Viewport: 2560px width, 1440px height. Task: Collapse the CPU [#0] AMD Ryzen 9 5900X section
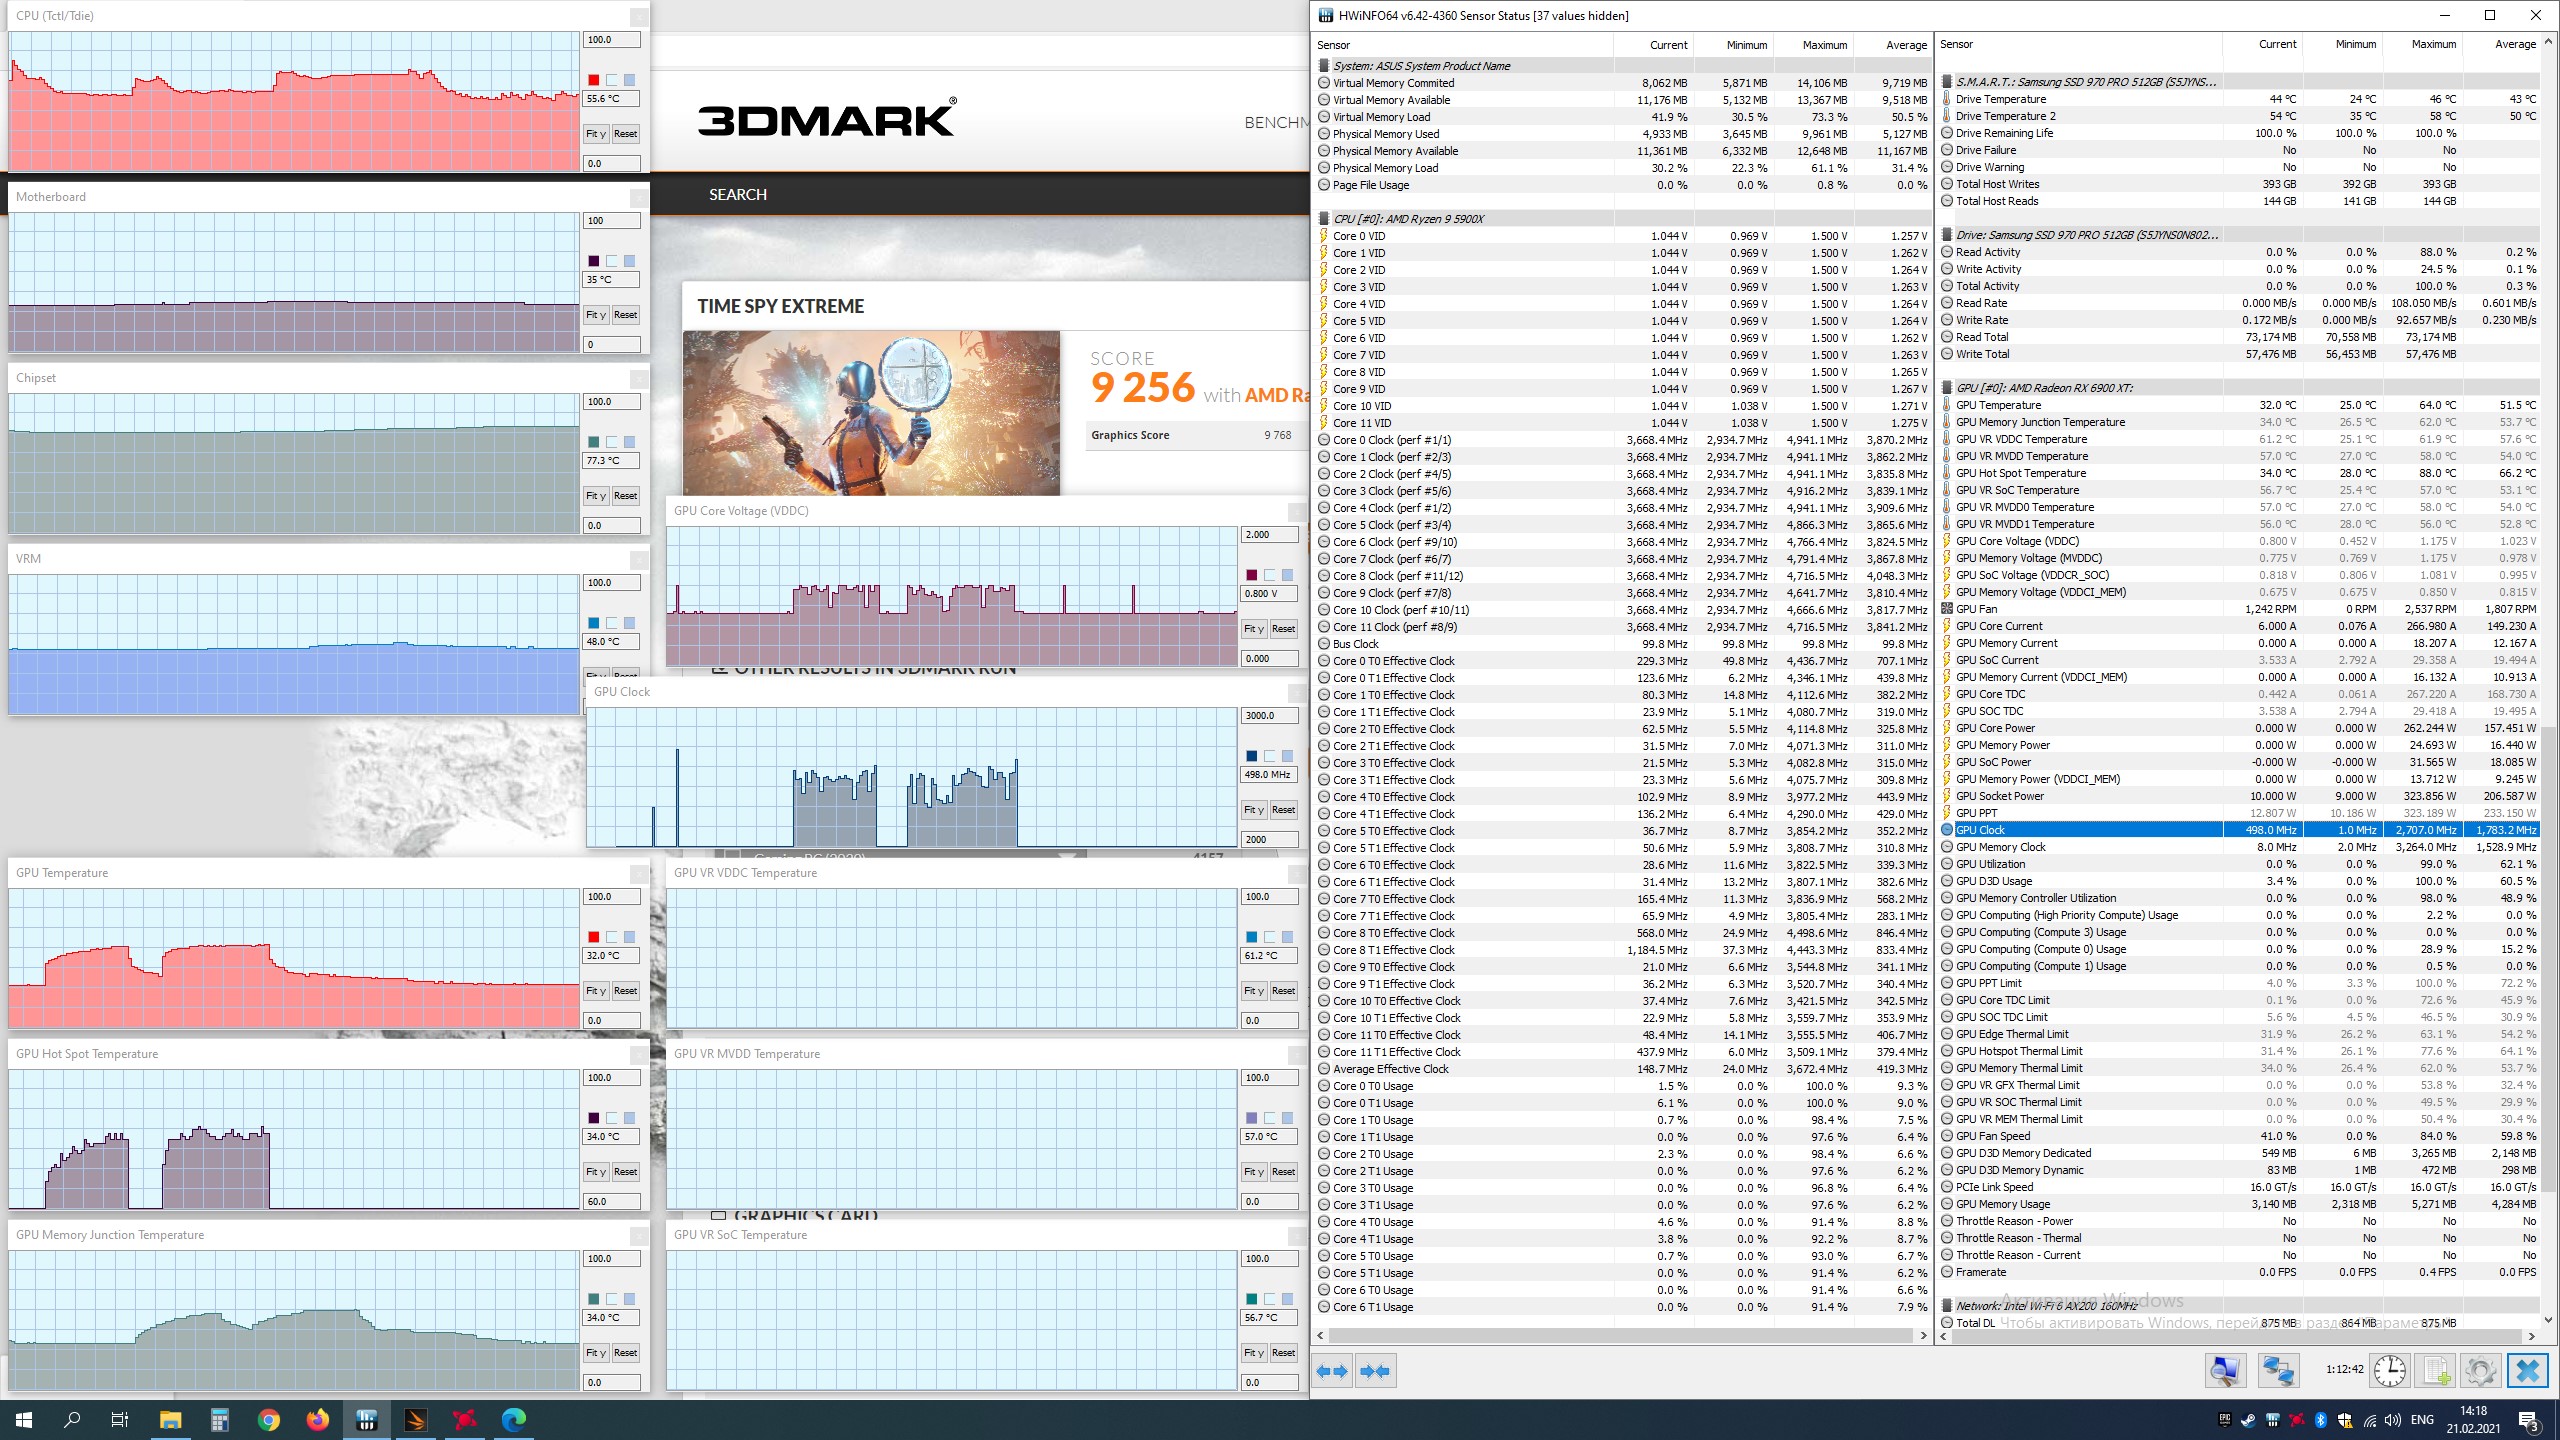coord(1410,219)
